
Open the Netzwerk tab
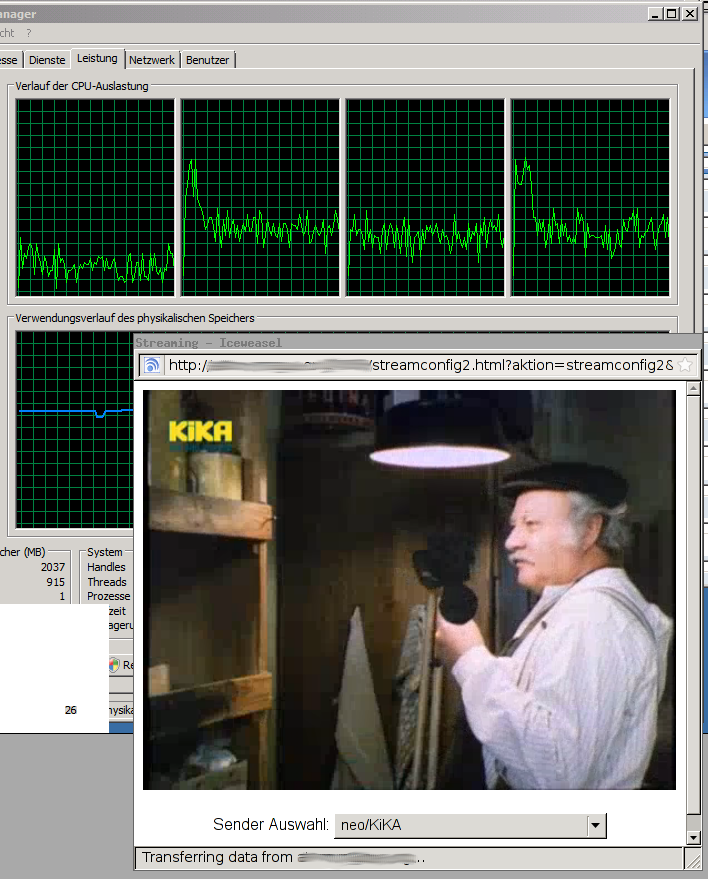[x=152, y=60]
